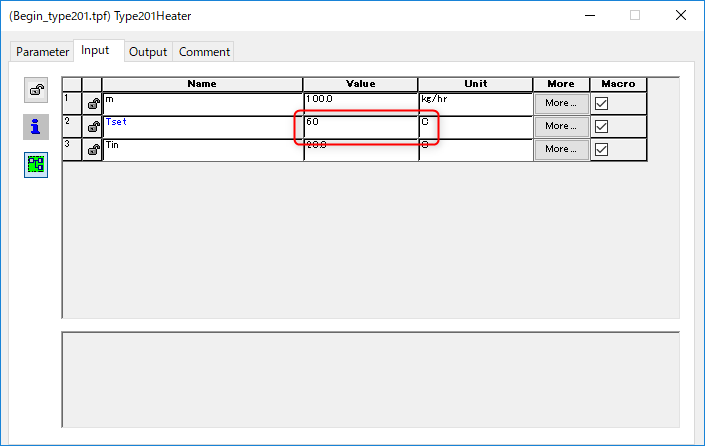Uncheck the Macro checkbox for m
The image size is (705, 446).
[602, 103]
